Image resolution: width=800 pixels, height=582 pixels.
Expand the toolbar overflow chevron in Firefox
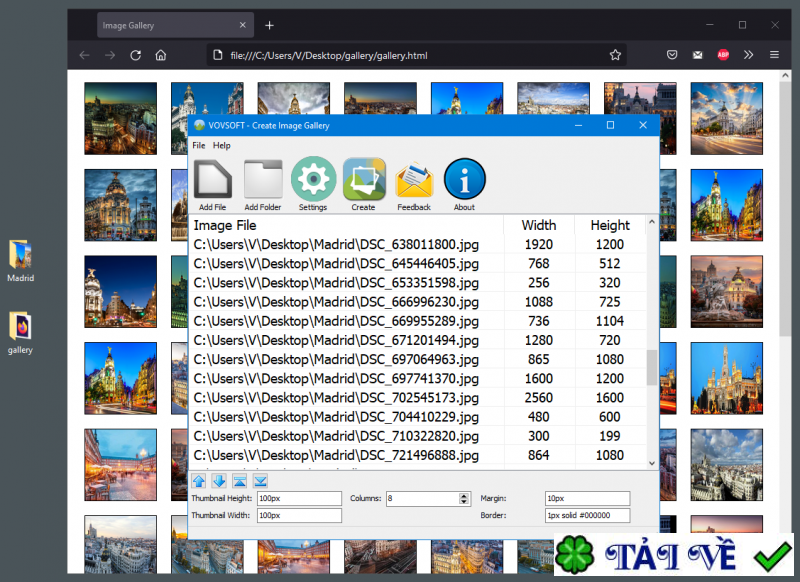coord(748,55)
